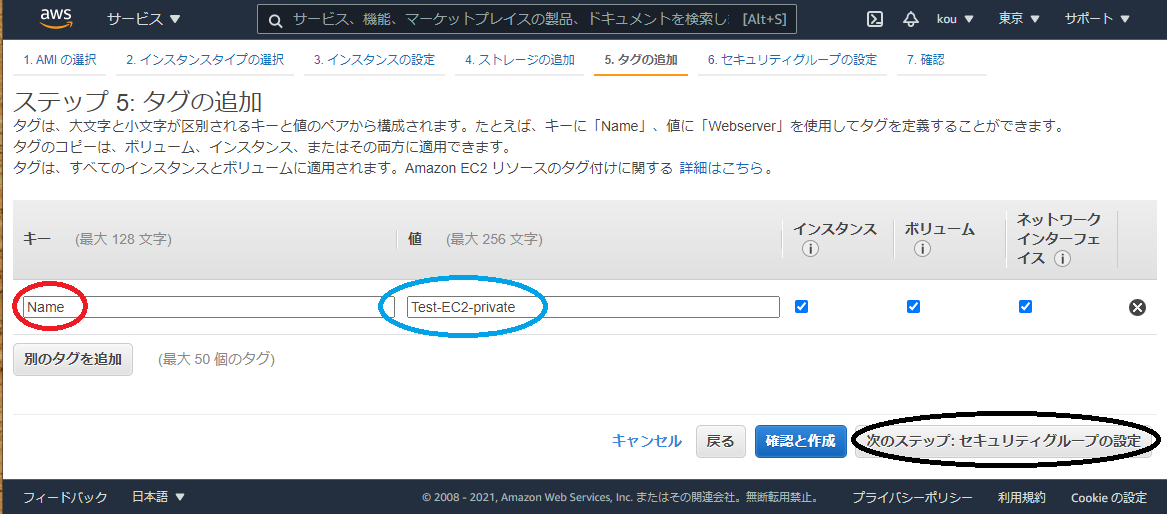
Task: Select the 5. タグの追加 tab
Action: pyautogui.click(x=641, y=60)
